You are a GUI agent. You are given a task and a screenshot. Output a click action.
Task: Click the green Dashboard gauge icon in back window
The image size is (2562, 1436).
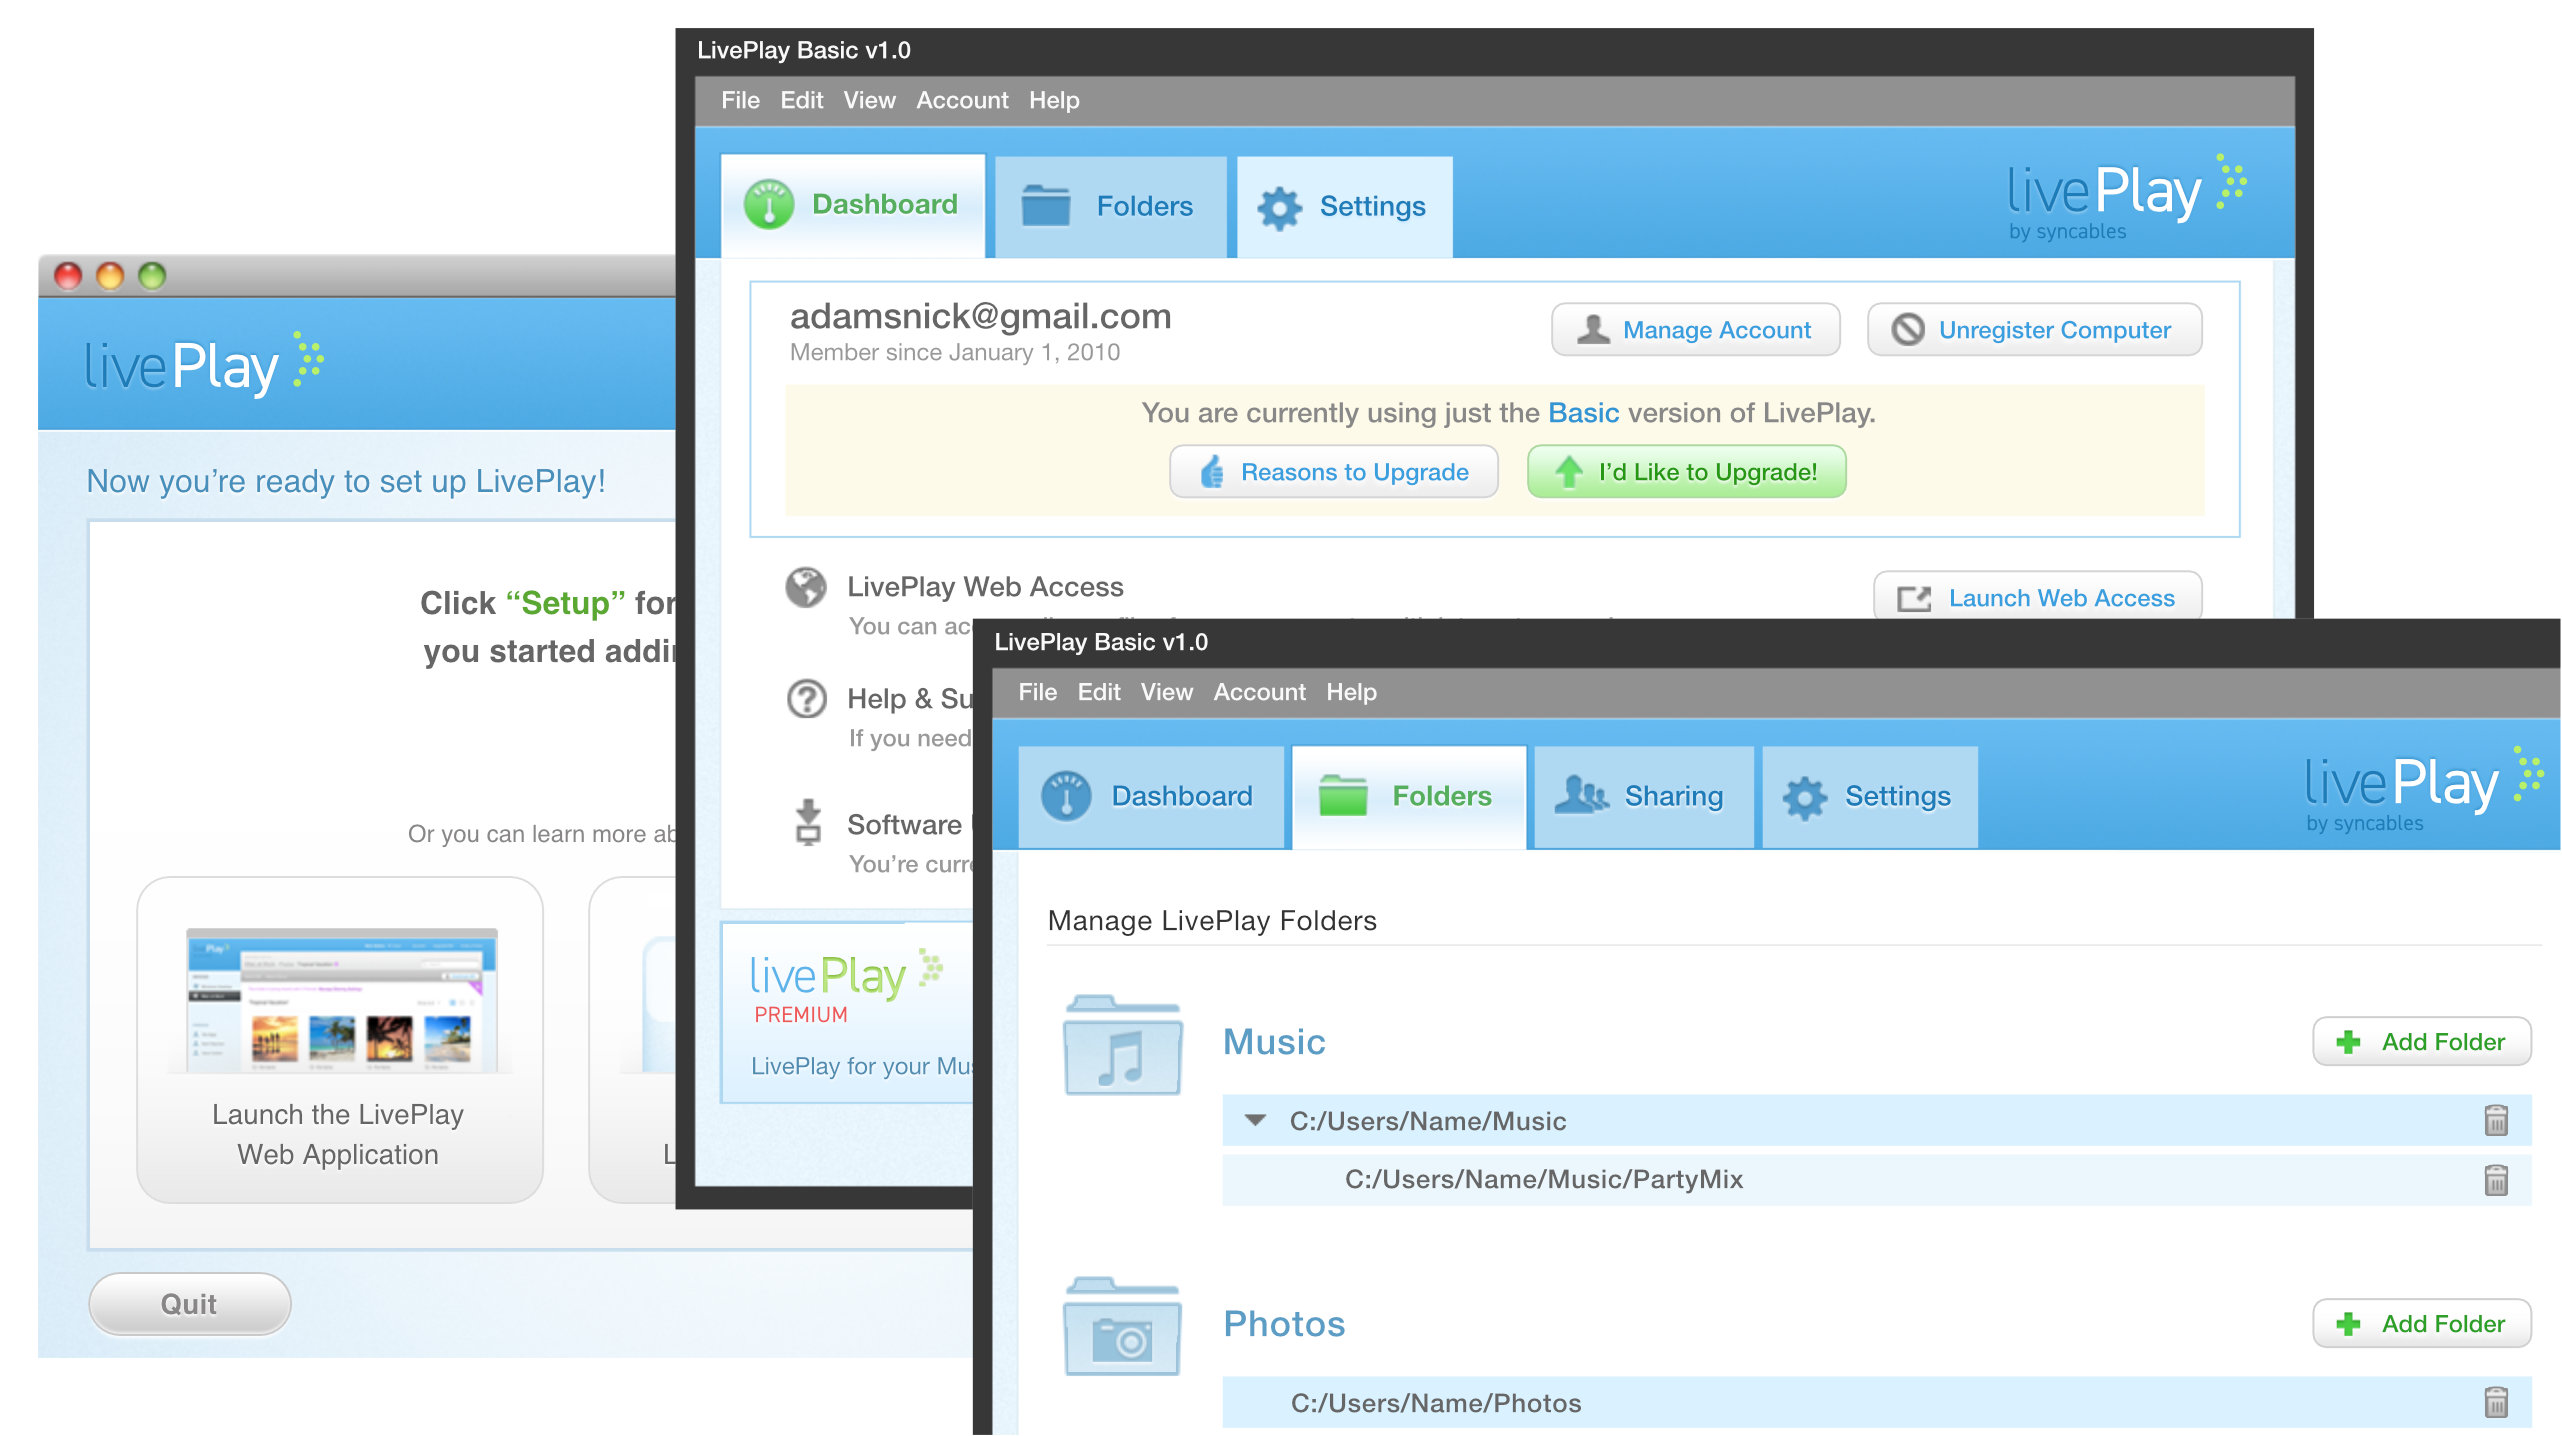tap(769, 205)
